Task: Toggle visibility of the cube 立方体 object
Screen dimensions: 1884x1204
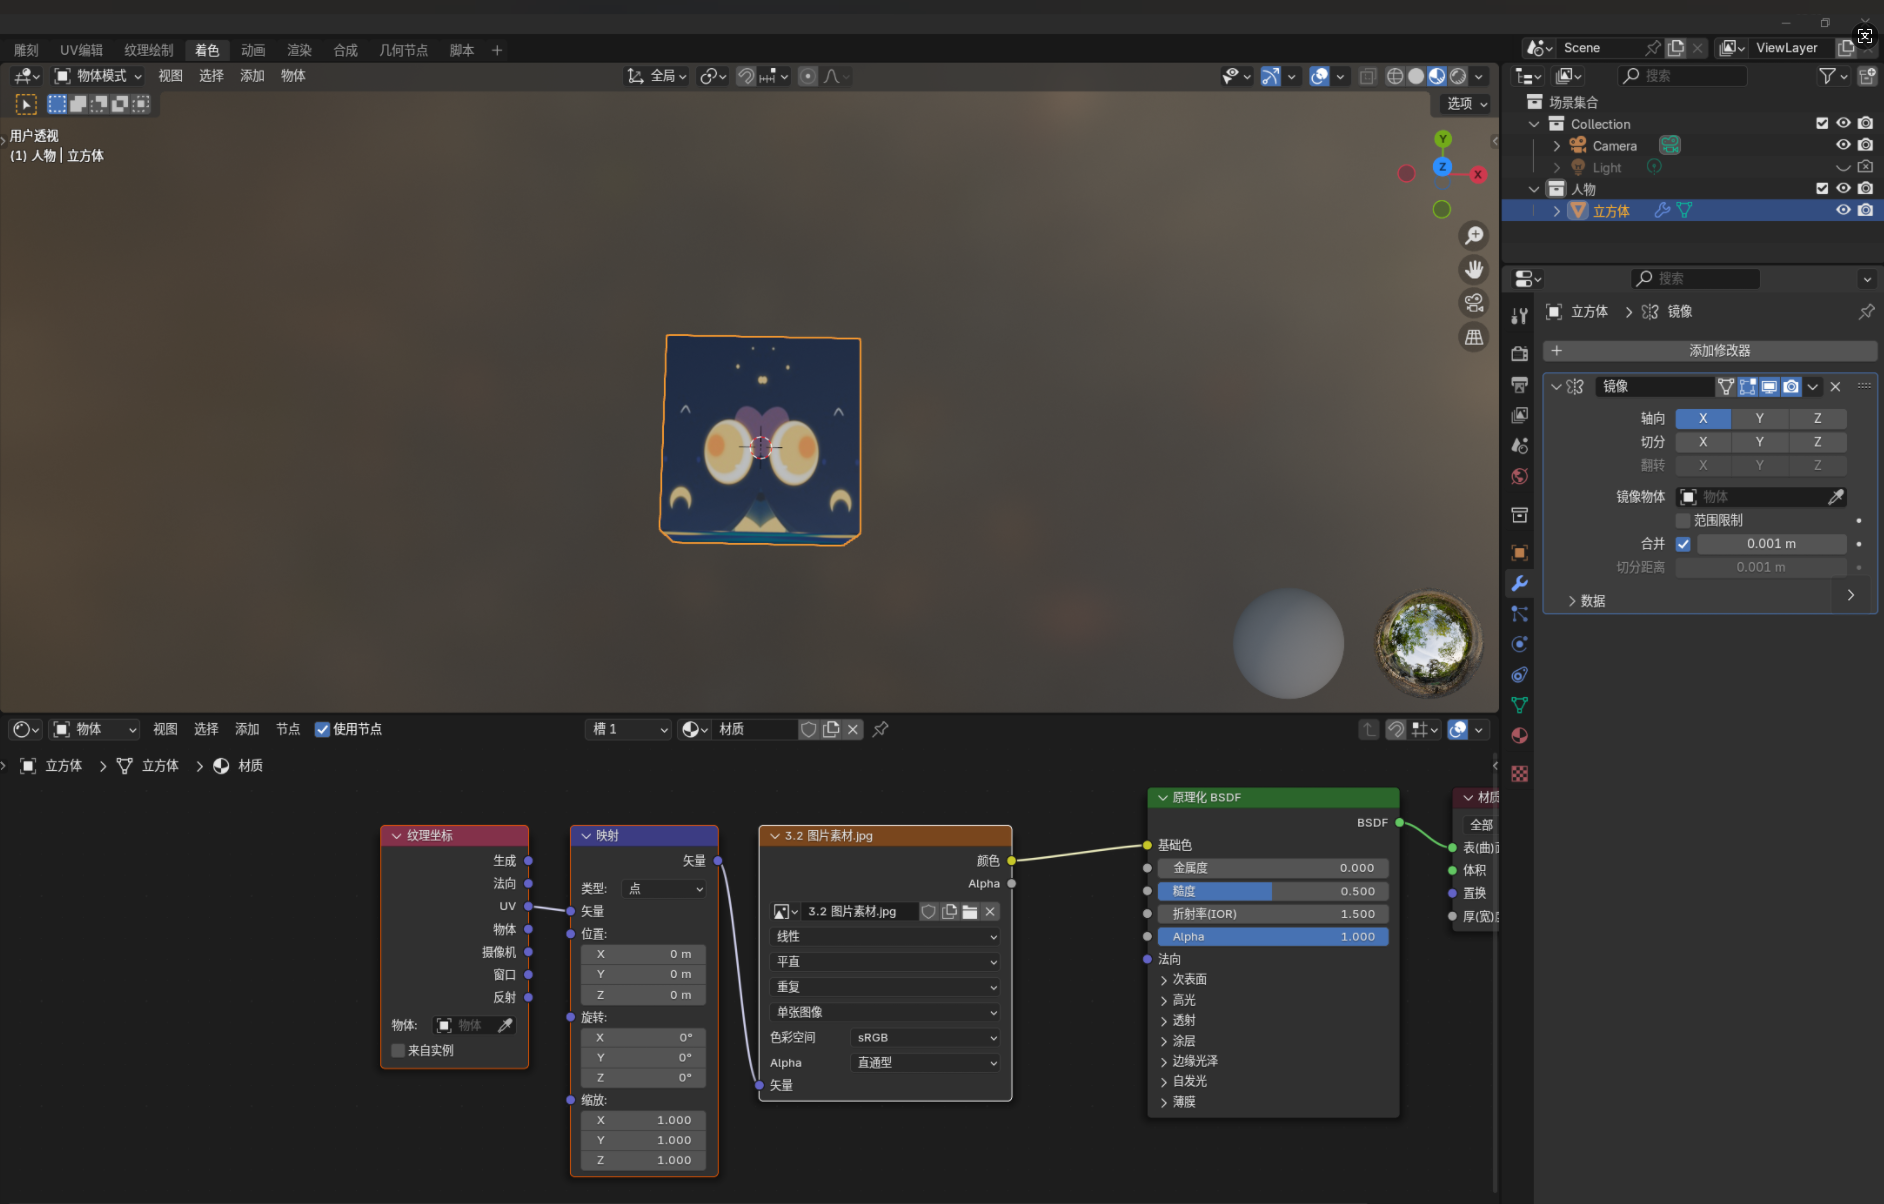Action: click(x=1843, y=210)
